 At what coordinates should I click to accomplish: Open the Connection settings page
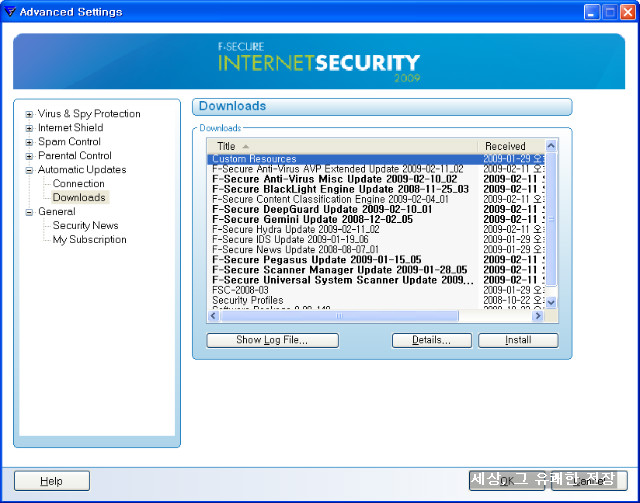pyautogui.click(x=78, y=183)
